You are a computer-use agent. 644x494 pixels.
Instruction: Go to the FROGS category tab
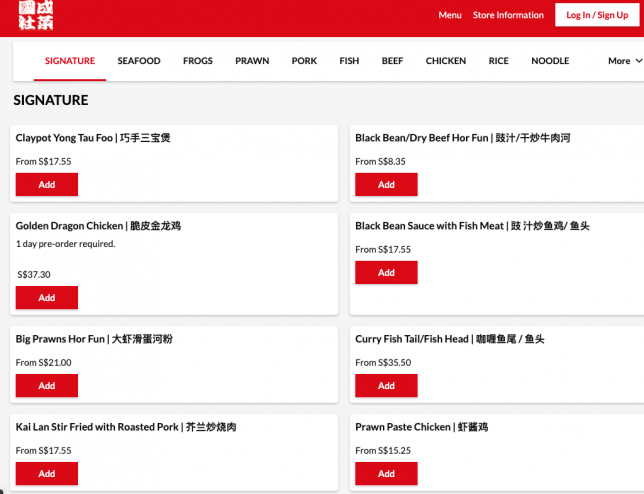coord(198,61)
